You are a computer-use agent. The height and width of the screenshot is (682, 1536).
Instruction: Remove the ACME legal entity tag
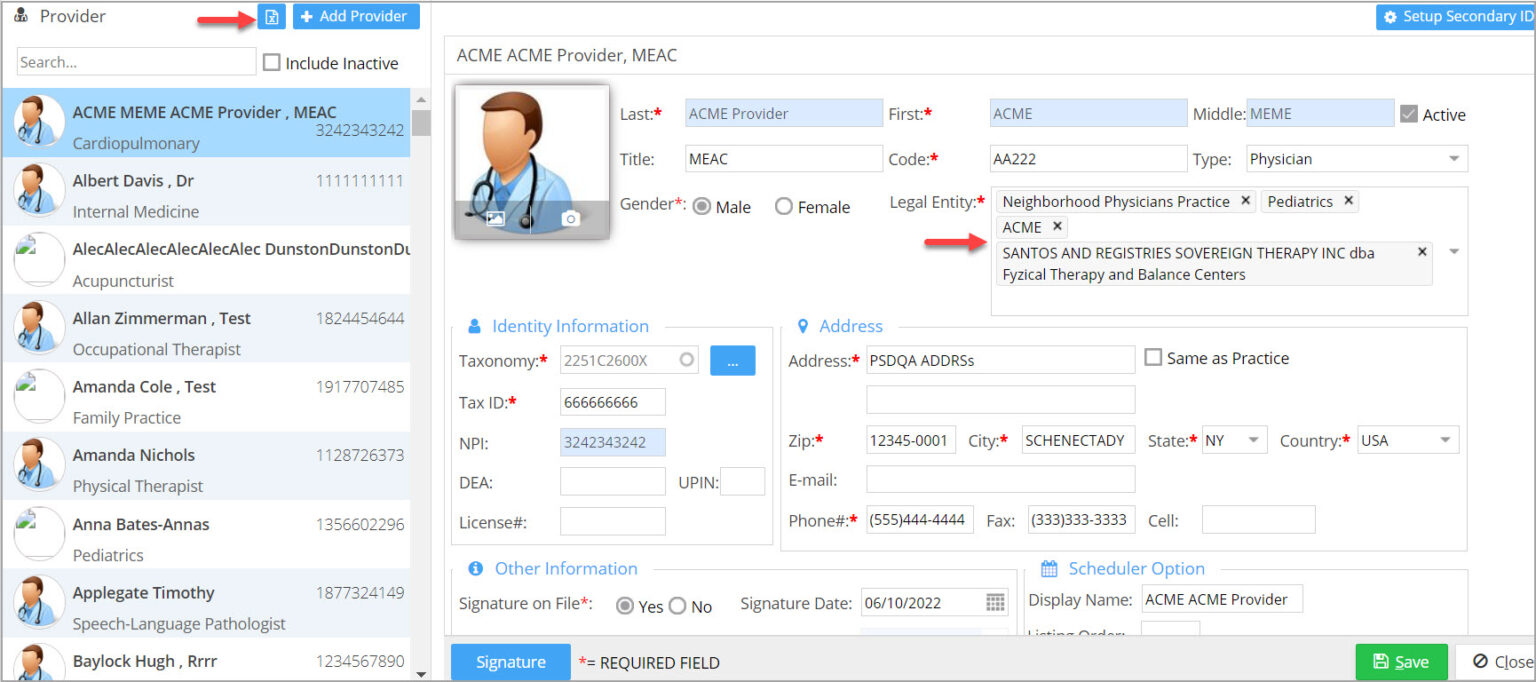[x=1057, y=226]
